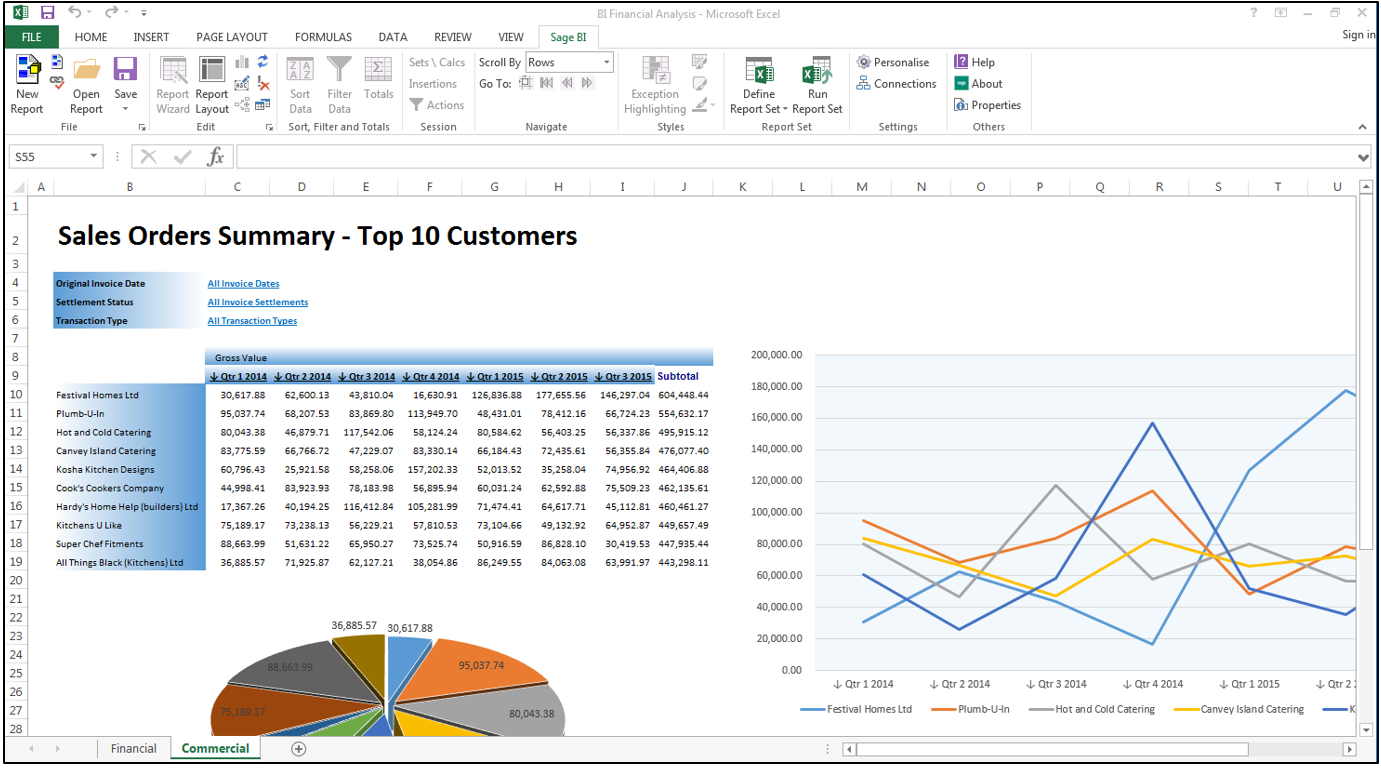Viewport: 1381px width, 769px height.
Task: Switch to the Financial sheet tab
Action: 134,748
